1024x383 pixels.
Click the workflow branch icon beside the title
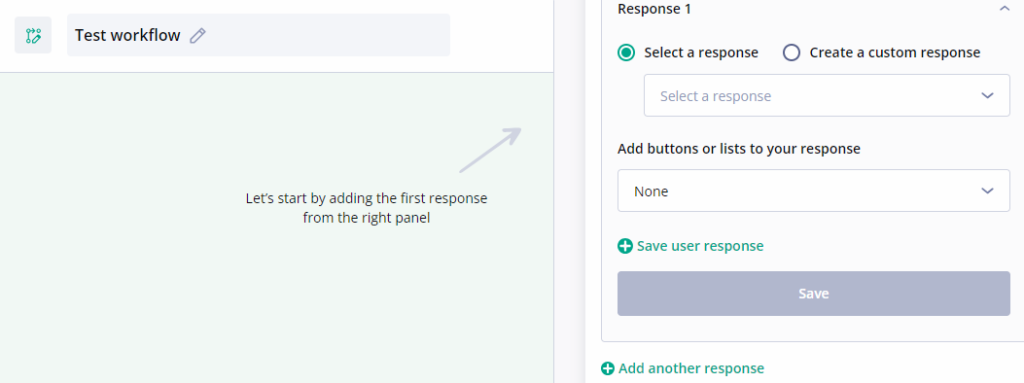click(33, 35)
